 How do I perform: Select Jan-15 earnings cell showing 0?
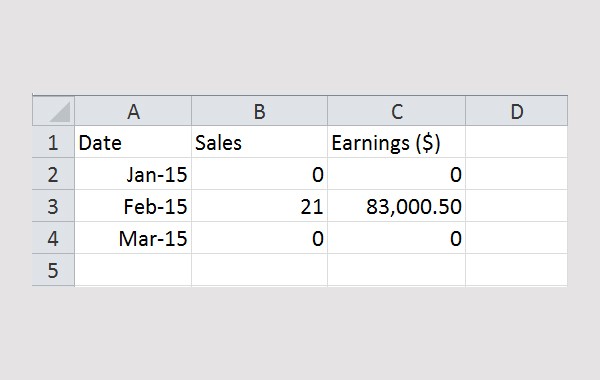point(396,174)
